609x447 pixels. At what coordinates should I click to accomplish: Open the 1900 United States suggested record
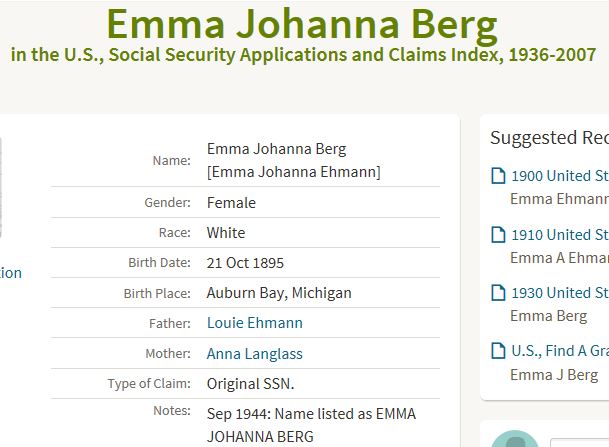click(560, 176)
